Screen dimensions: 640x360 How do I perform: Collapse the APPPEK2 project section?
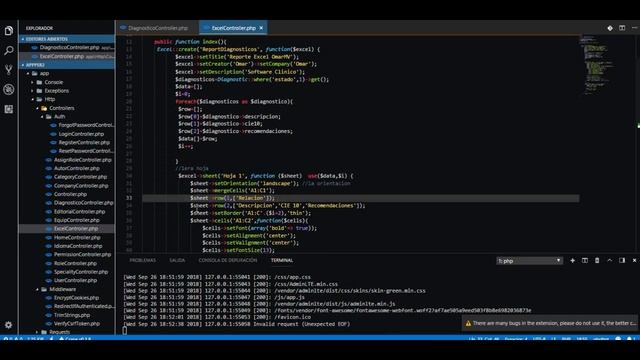coord(67,65)
